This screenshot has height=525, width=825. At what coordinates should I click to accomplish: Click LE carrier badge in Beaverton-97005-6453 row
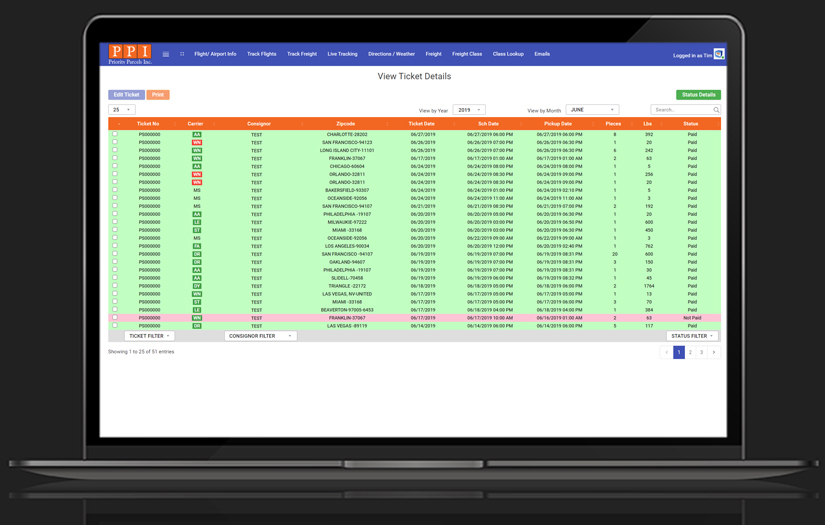click(x=197, y=310)
